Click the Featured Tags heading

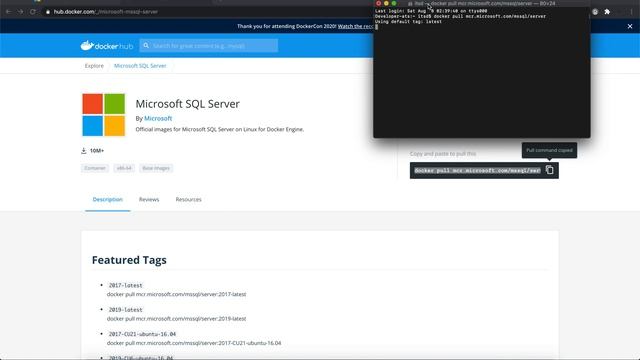[x=129, y=260]
